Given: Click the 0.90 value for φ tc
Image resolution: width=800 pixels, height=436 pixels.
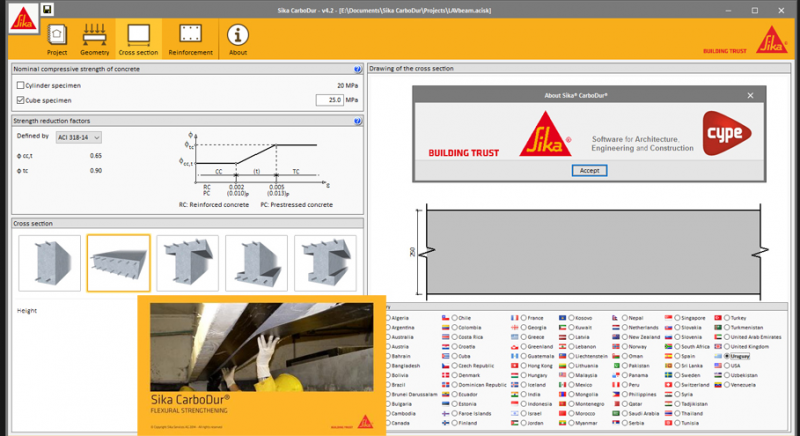Looking at the screenshot, I should click(x=95, y=170).
